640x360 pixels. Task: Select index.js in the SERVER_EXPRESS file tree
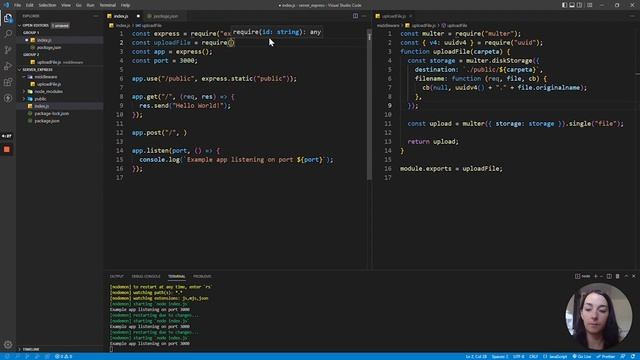pyautogui.click(x=60, y=106)
